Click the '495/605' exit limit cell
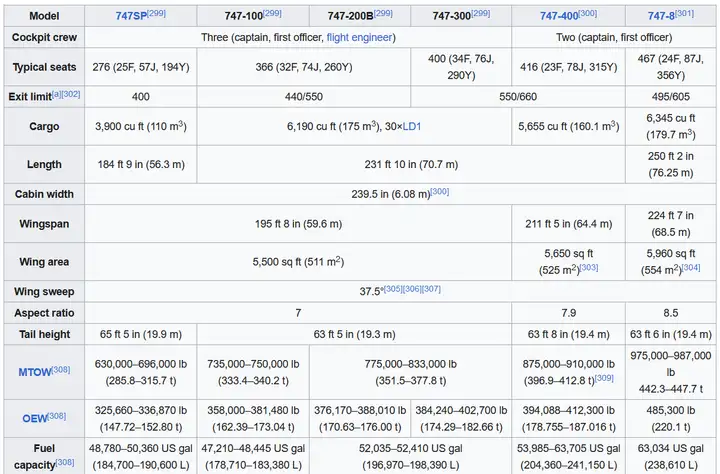The height and width of the screenshot is (474, 720). coord(671,97)
